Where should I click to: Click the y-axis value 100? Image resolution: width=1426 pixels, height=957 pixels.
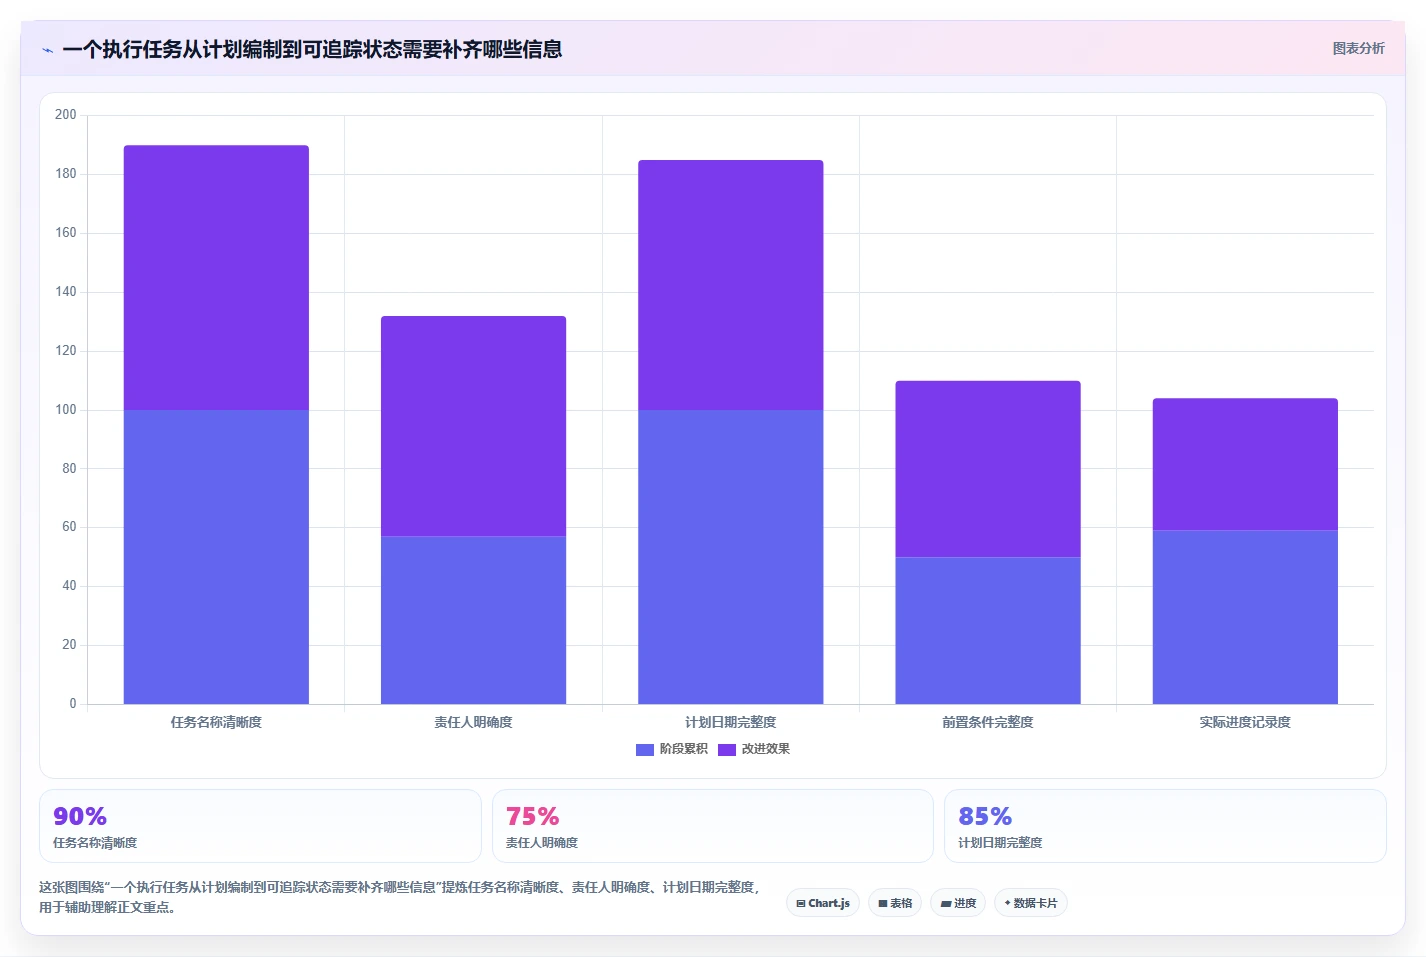tap(66, 410)
